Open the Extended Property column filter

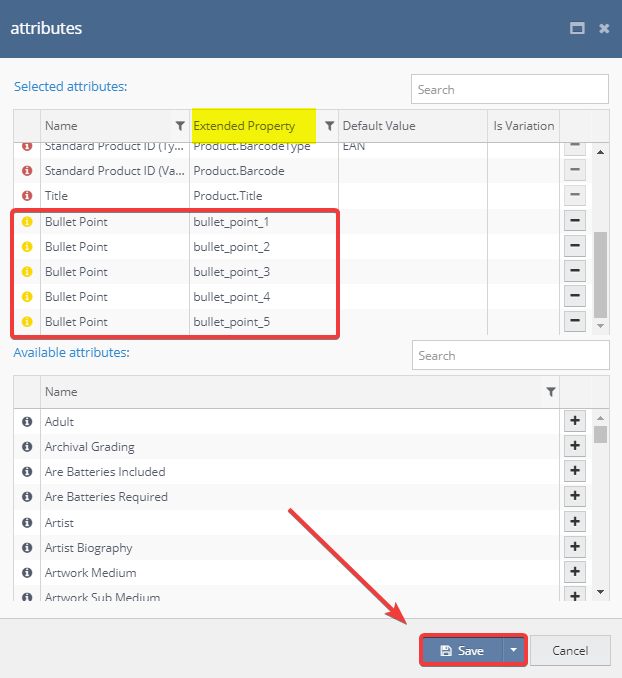[x=329, y=126]
